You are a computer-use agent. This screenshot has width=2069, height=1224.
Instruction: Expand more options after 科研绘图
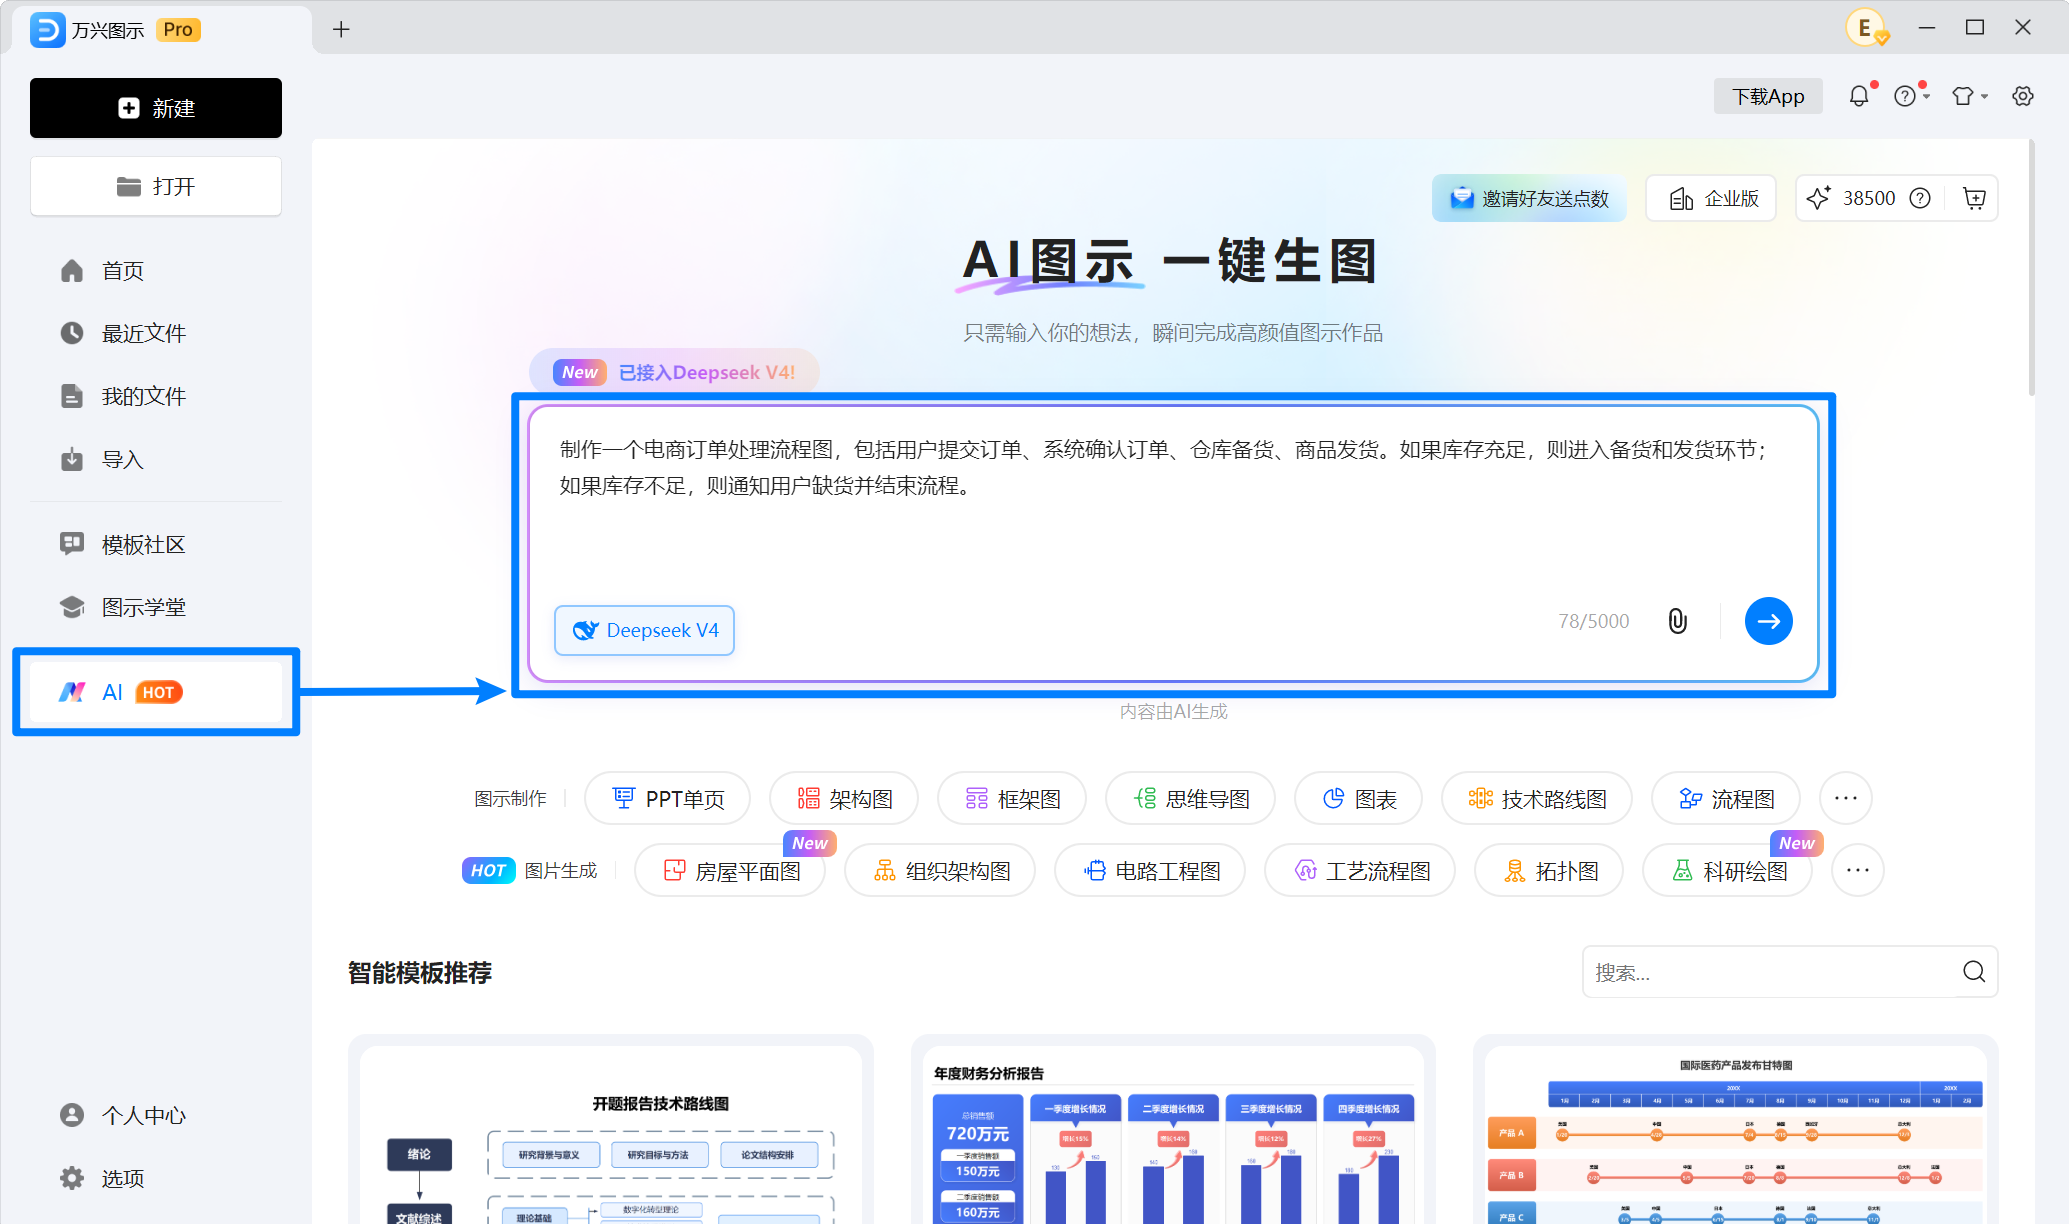click(1858, 870)
